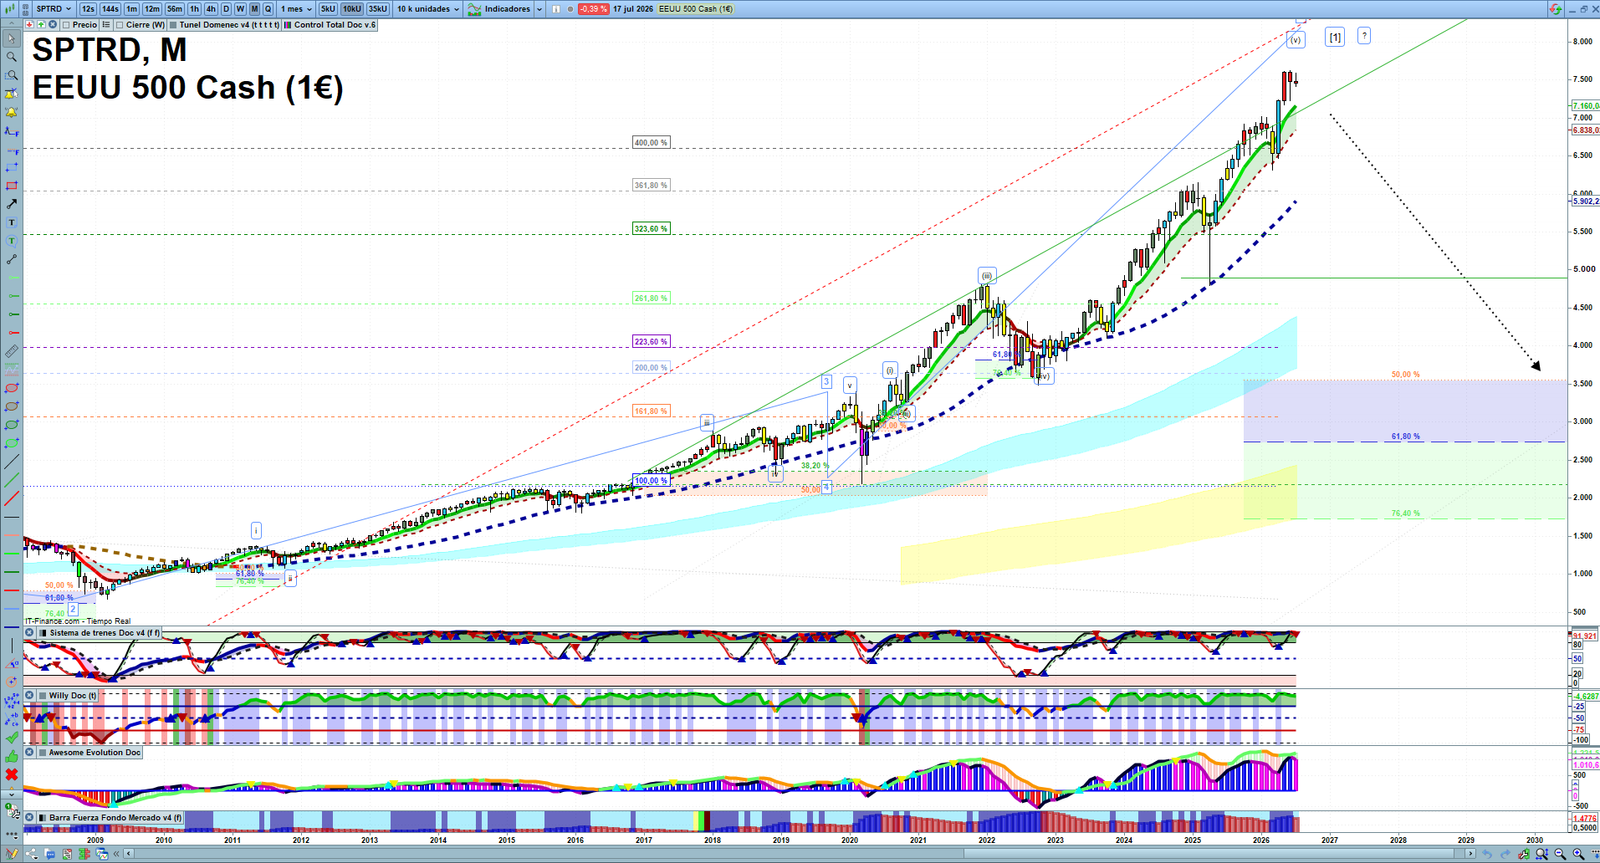Select the segment line tool

11,259
